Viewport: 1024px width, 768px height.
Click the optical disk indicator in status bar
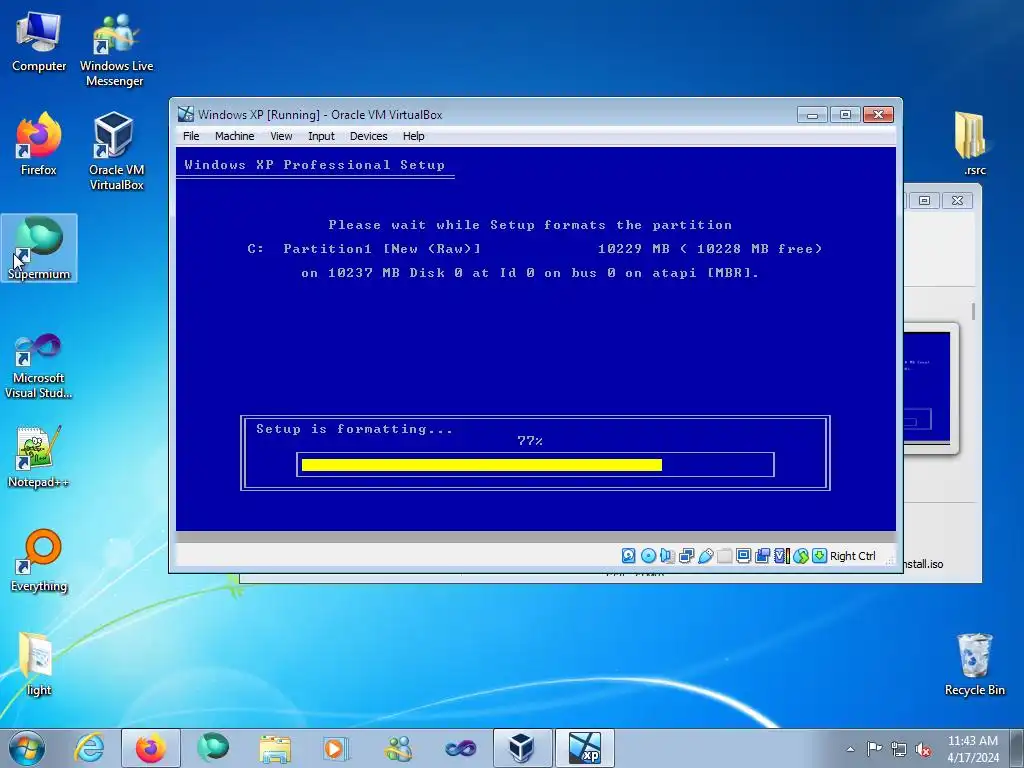click(x=648, y=556)
